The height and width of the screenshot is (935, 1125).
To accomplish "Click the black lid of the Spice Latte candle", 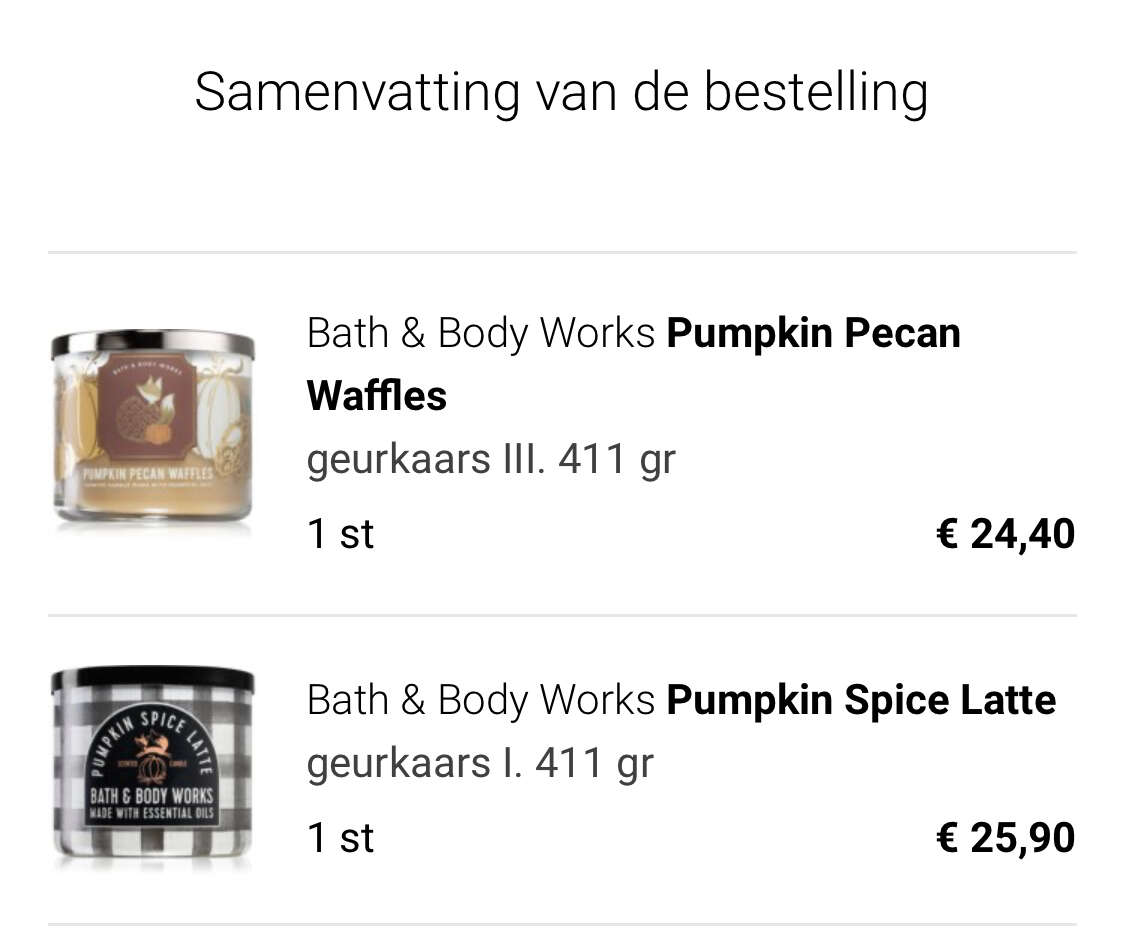I will coord(153,679).
